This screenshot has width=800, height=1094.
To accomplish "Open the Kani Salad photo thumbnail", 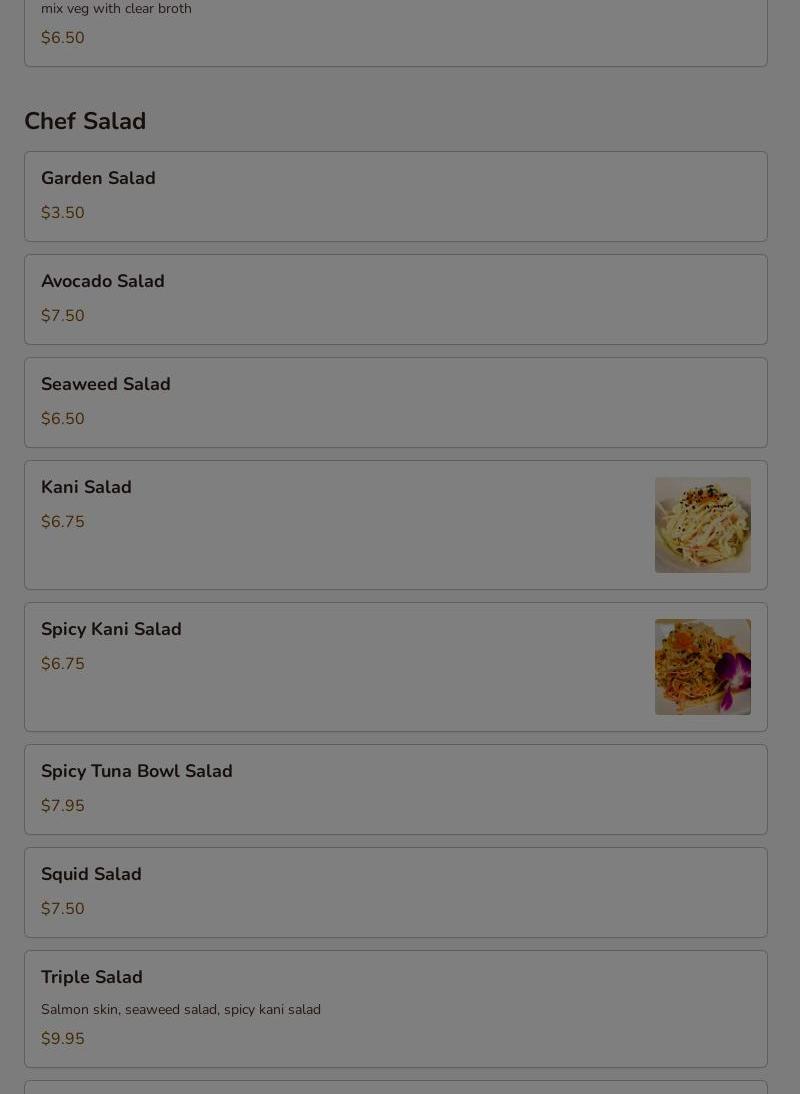I will click(702, 525).
